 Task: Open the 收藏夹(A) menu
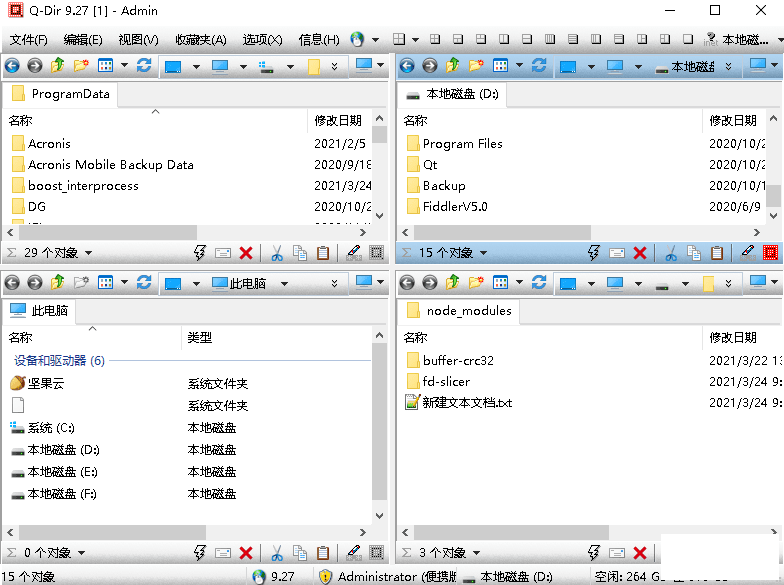click(x=201, y=40)
